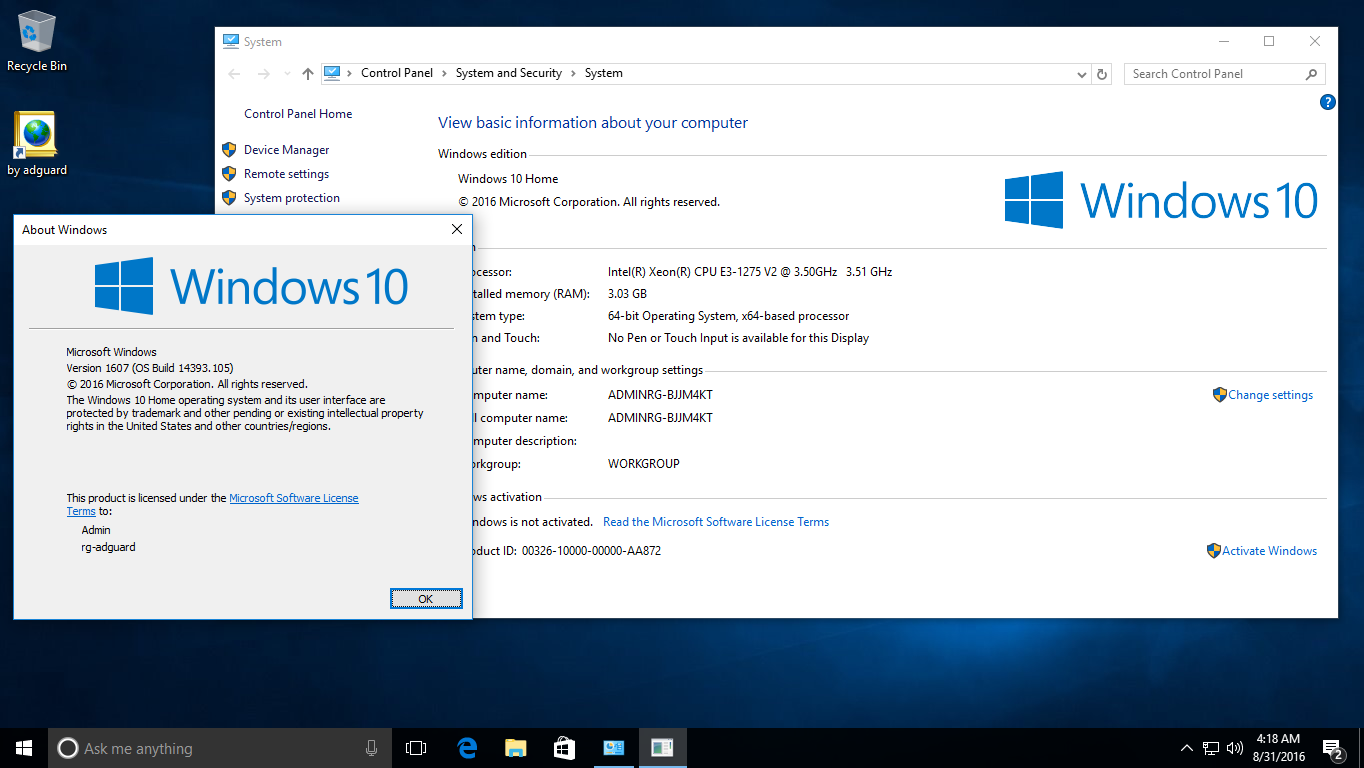Show hidden system tray icons
The height and width of the screenshot is (768, 1364).
click(x=1187, y=748)
